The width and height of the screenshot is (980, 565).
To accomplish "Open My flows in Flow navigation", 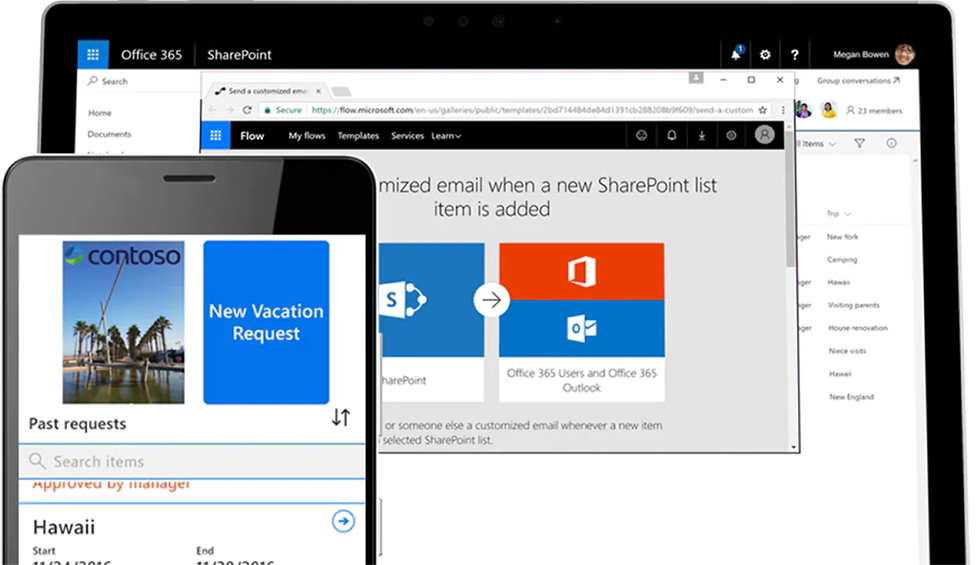I will click(307, 136).
